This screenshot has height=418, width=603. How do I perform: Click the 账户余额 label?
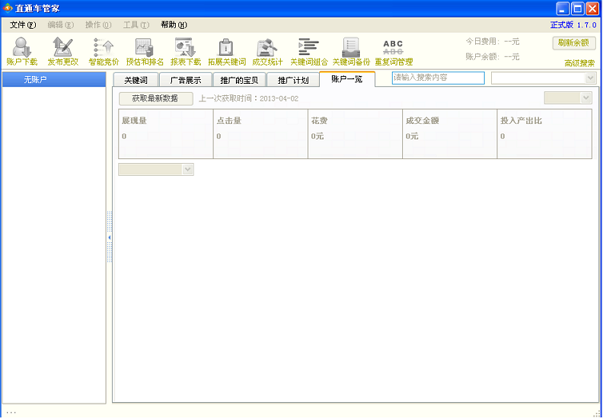click(x=483, y=57)
